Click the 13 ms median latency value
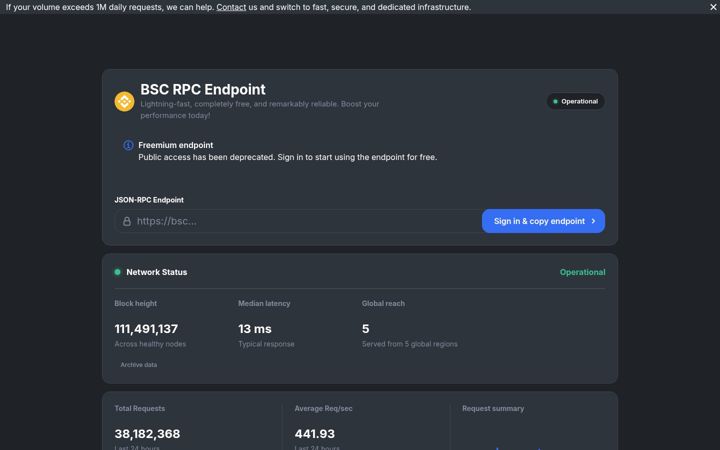Screen dimensions: 720x450 tap(255, 329)
